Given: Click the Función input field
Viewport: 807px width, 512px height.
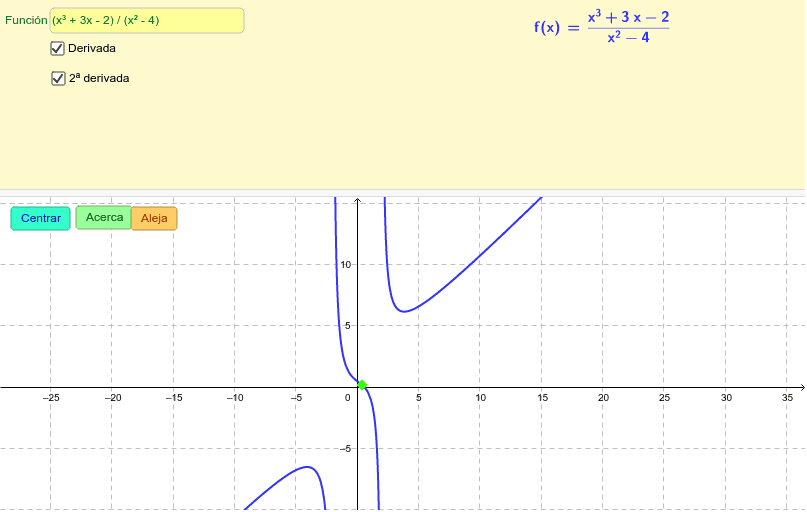Looking at the screenshot, I should [x=147, y=21].
